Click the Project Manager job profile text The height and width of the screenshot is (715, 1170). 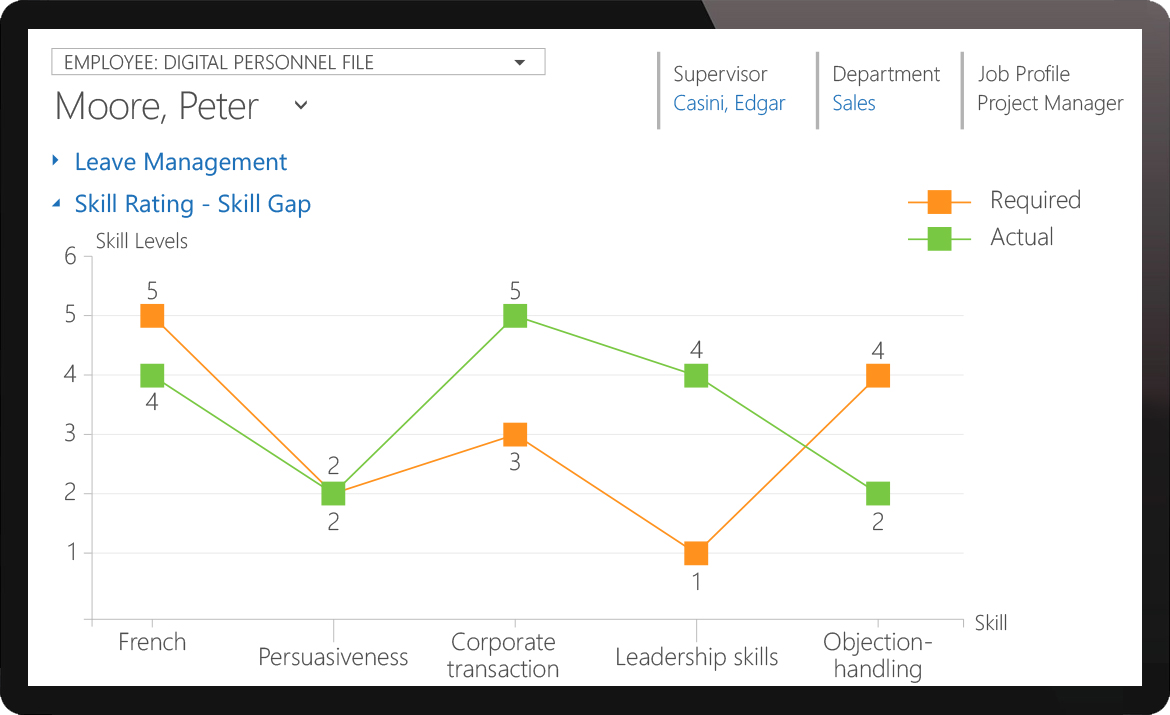(1050, 102)
